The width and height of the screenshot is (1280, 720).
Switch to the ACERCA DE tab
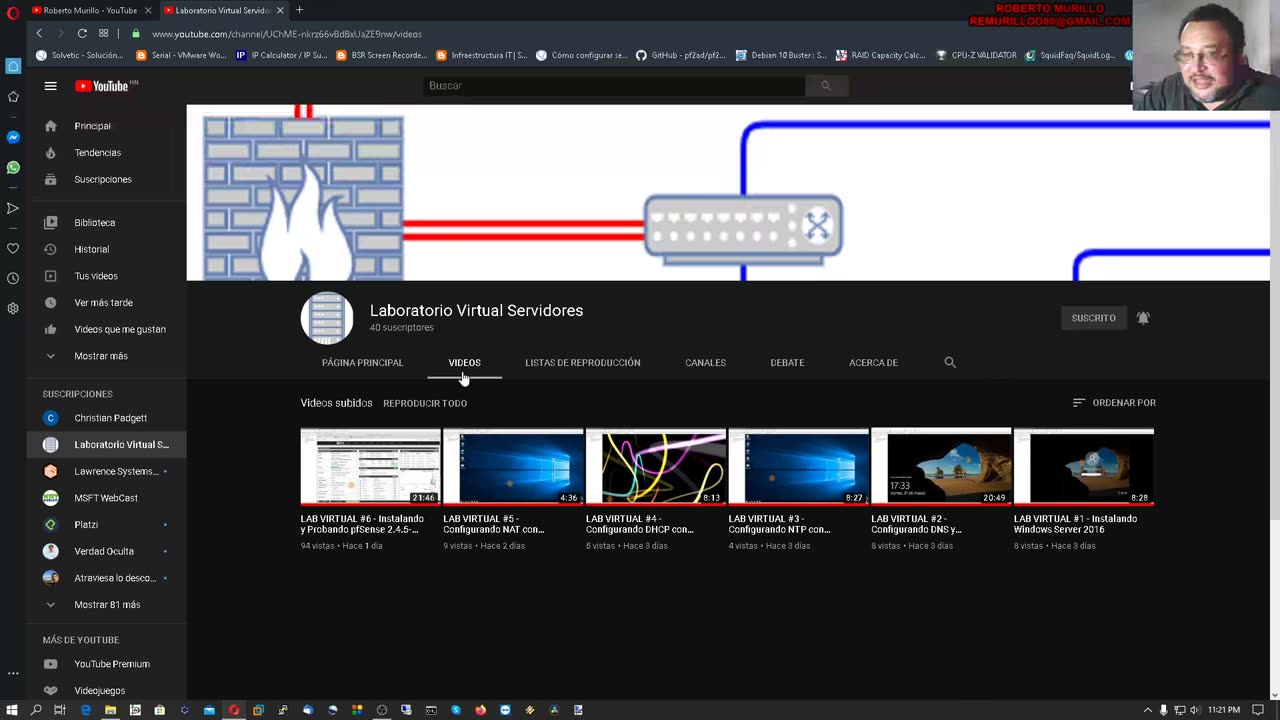pos(873,363)
